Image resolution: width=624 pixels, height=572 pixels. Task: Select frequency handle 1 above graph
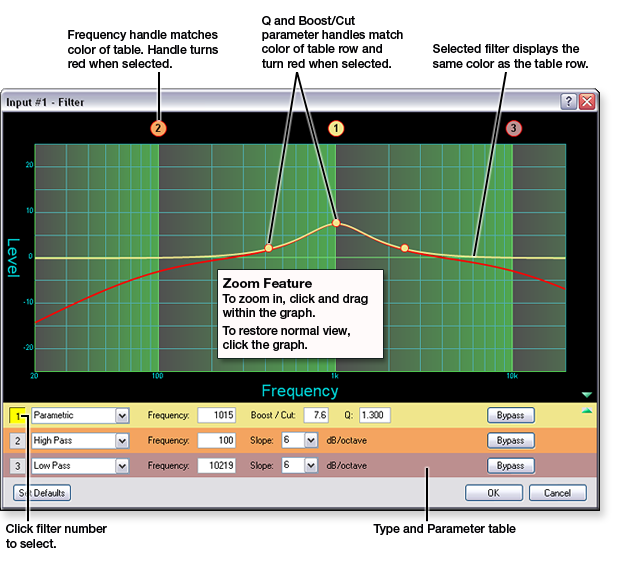point(336,128)
